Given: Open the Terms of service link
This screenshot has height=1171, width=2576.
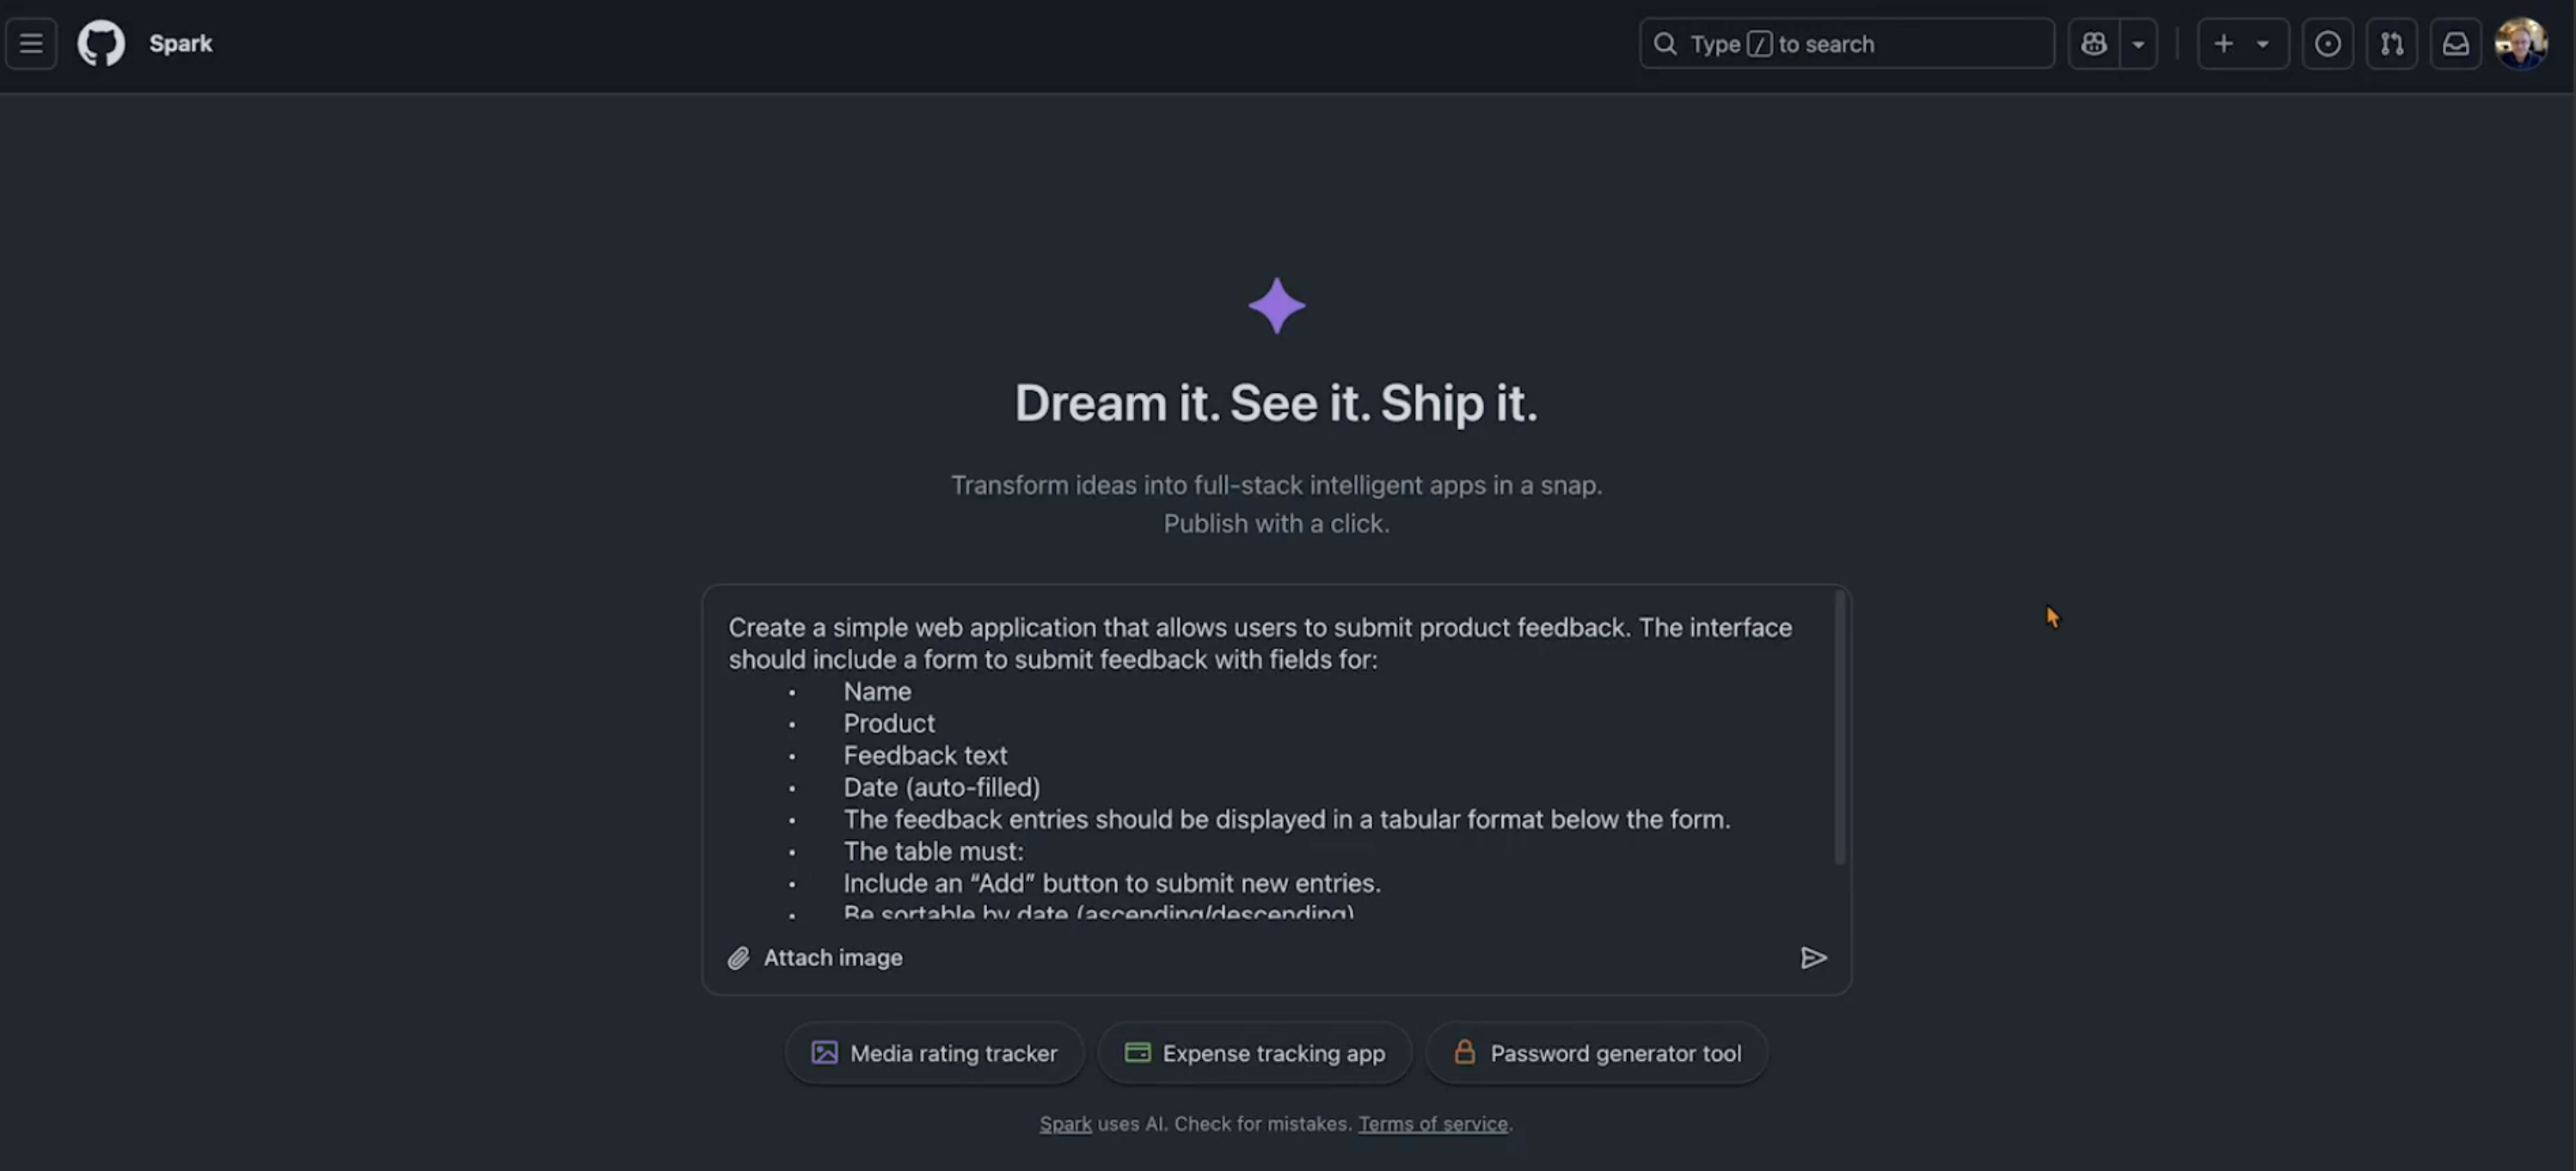Looking at the screenshot, I should [x=1432, y=1124].
